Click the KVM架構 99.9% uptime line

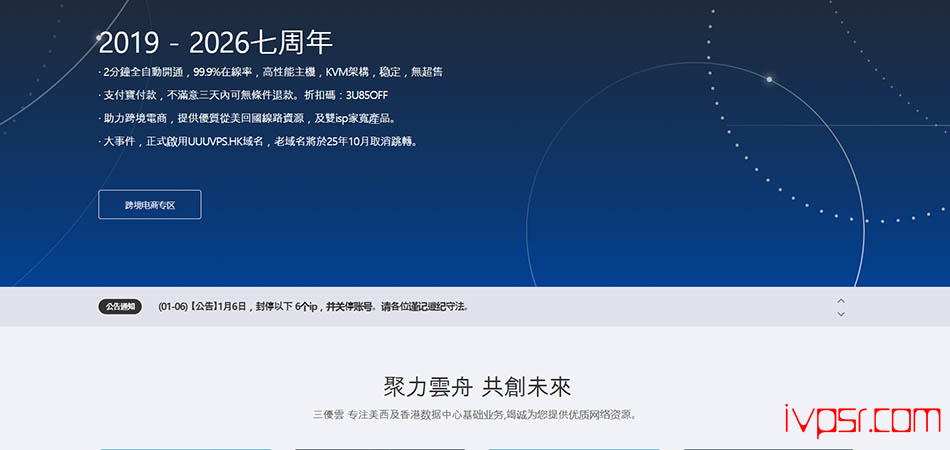point(272,72)
